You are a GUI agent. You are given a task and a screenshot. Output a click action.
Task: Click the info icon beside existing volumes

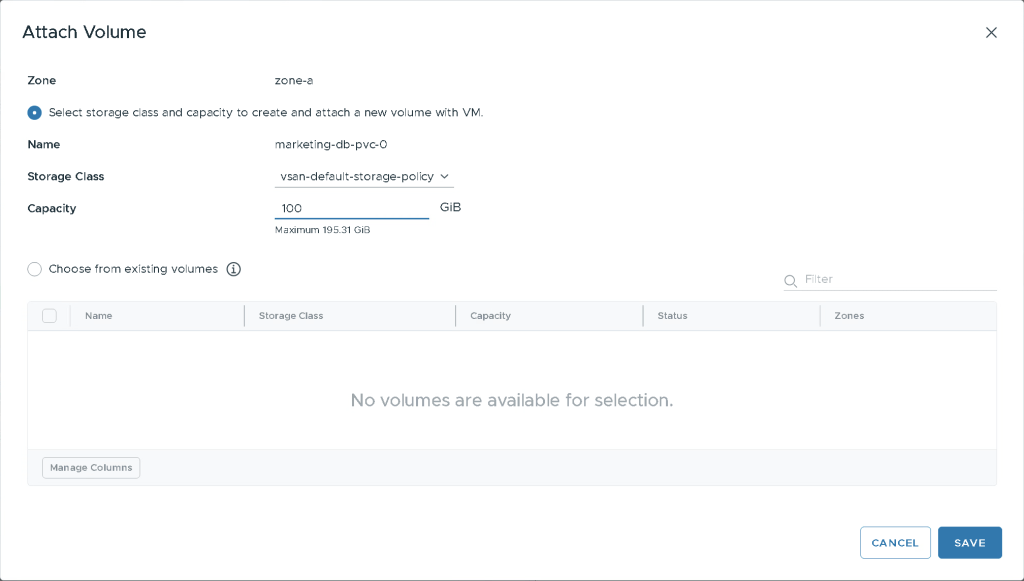pyautogui.click(x=234, y=269)
